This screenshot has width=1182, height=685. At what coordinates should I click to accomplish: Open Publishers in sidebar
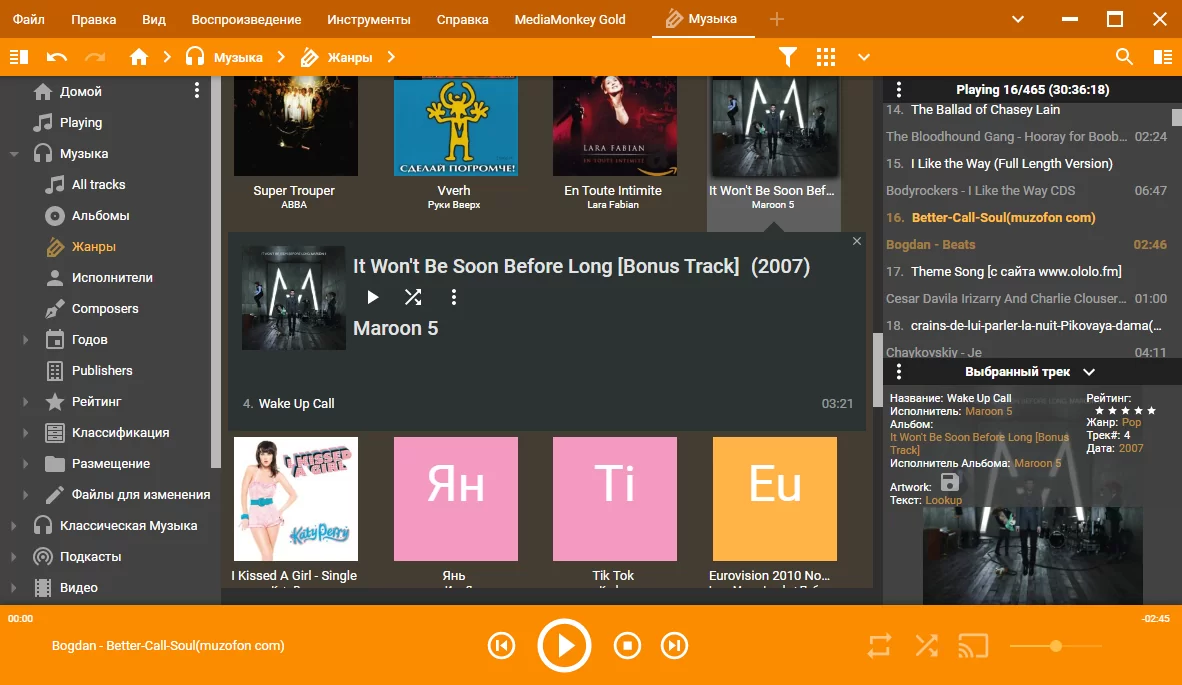[x=102, y=371]
